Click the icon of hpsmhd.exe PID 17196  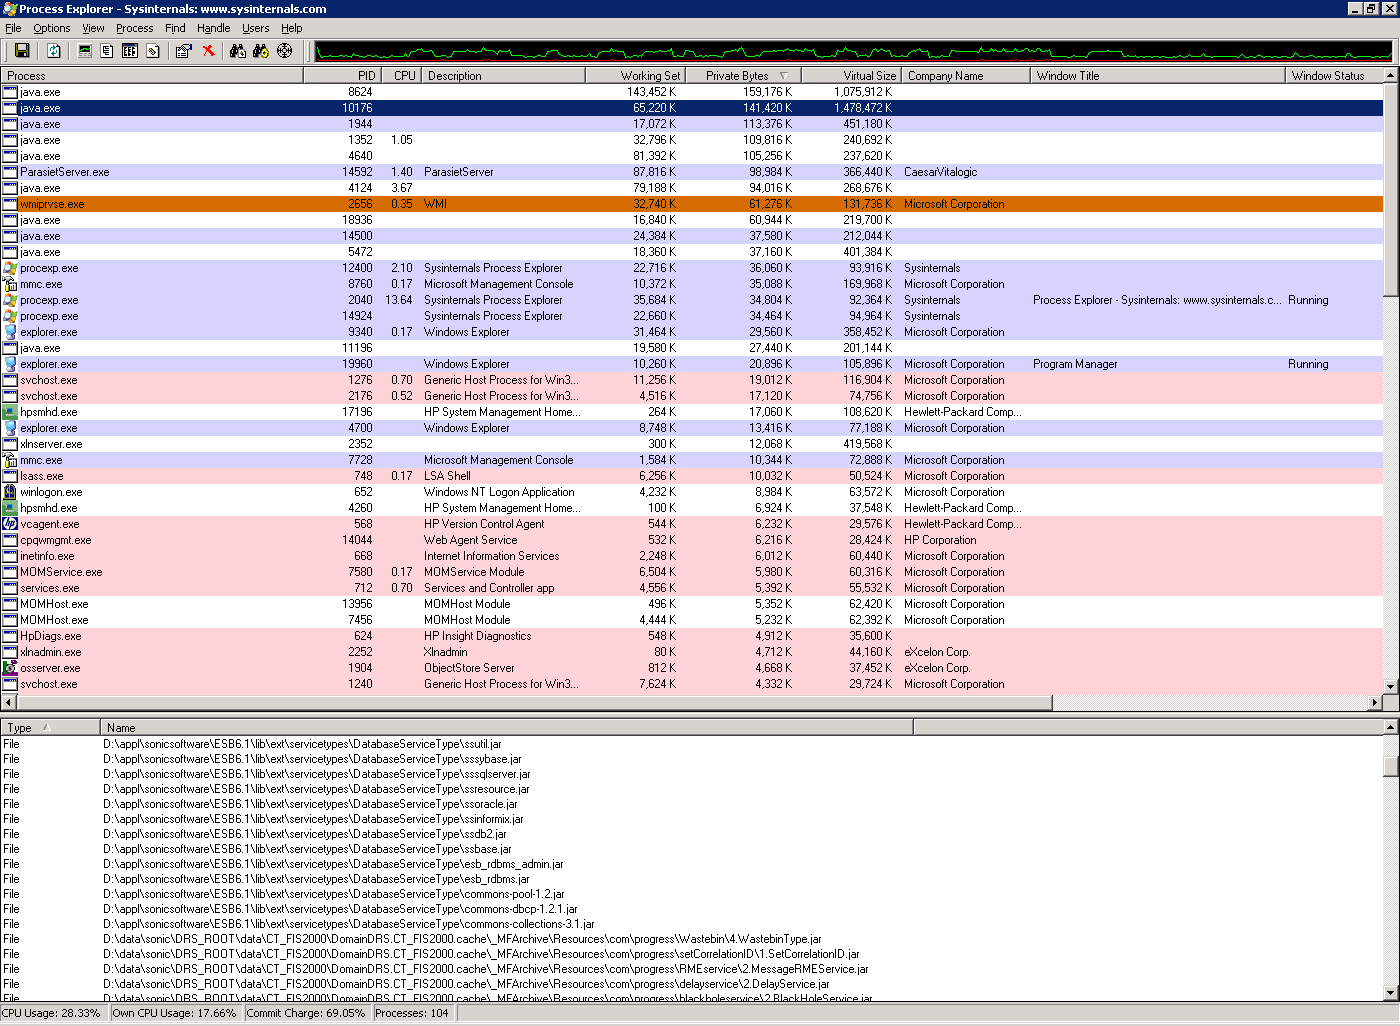(x=10, y=412)
